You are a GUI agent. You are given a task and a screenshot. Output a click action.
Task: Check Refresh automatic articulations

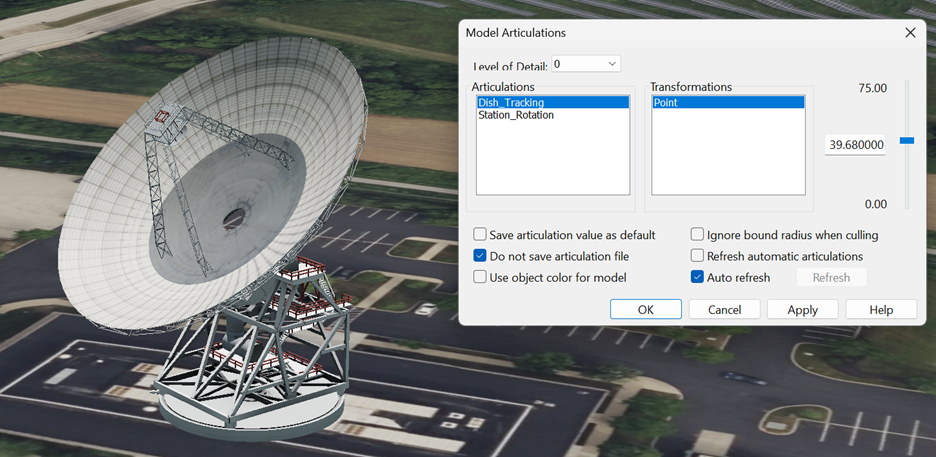pyautogui.click(x=697, y=257)
